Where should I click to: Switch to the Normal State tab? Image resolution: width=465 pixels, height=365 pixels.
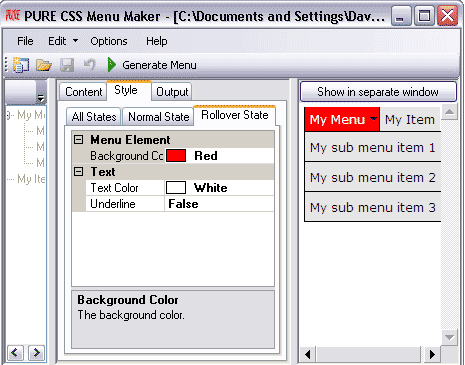[159, 117]
